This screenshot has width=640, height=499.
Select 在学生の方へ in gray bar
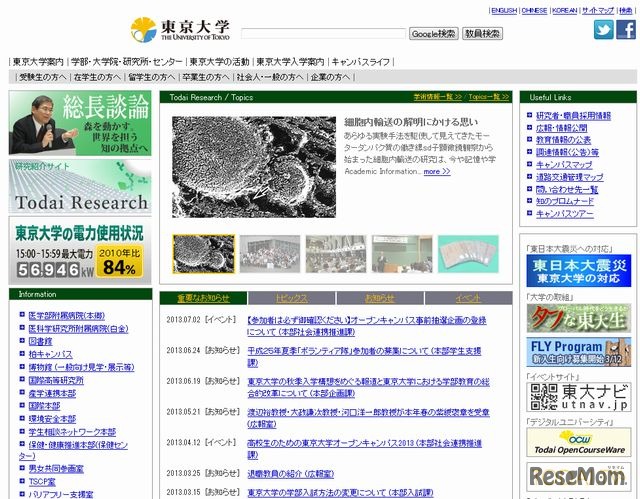(x=97, y=77)
